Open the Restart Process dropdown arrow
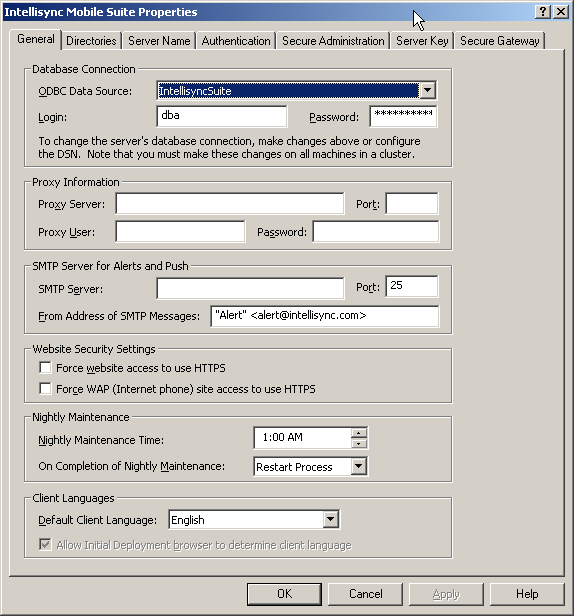 coord(358,466)
